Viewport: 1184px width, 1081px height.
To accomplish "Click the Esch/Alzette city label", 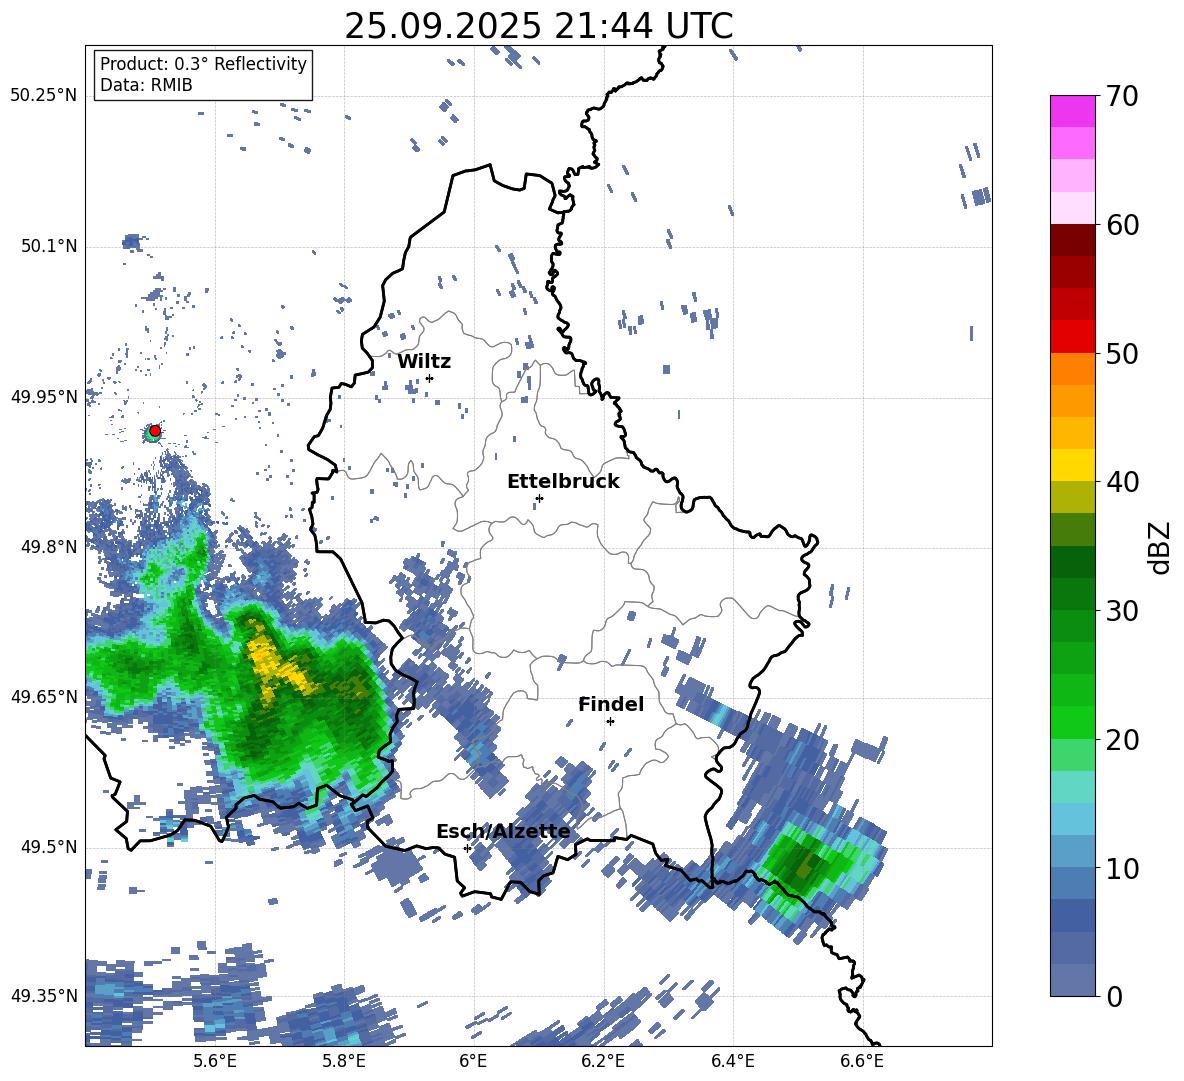I will pyautogui.click(x=503, y=831).
